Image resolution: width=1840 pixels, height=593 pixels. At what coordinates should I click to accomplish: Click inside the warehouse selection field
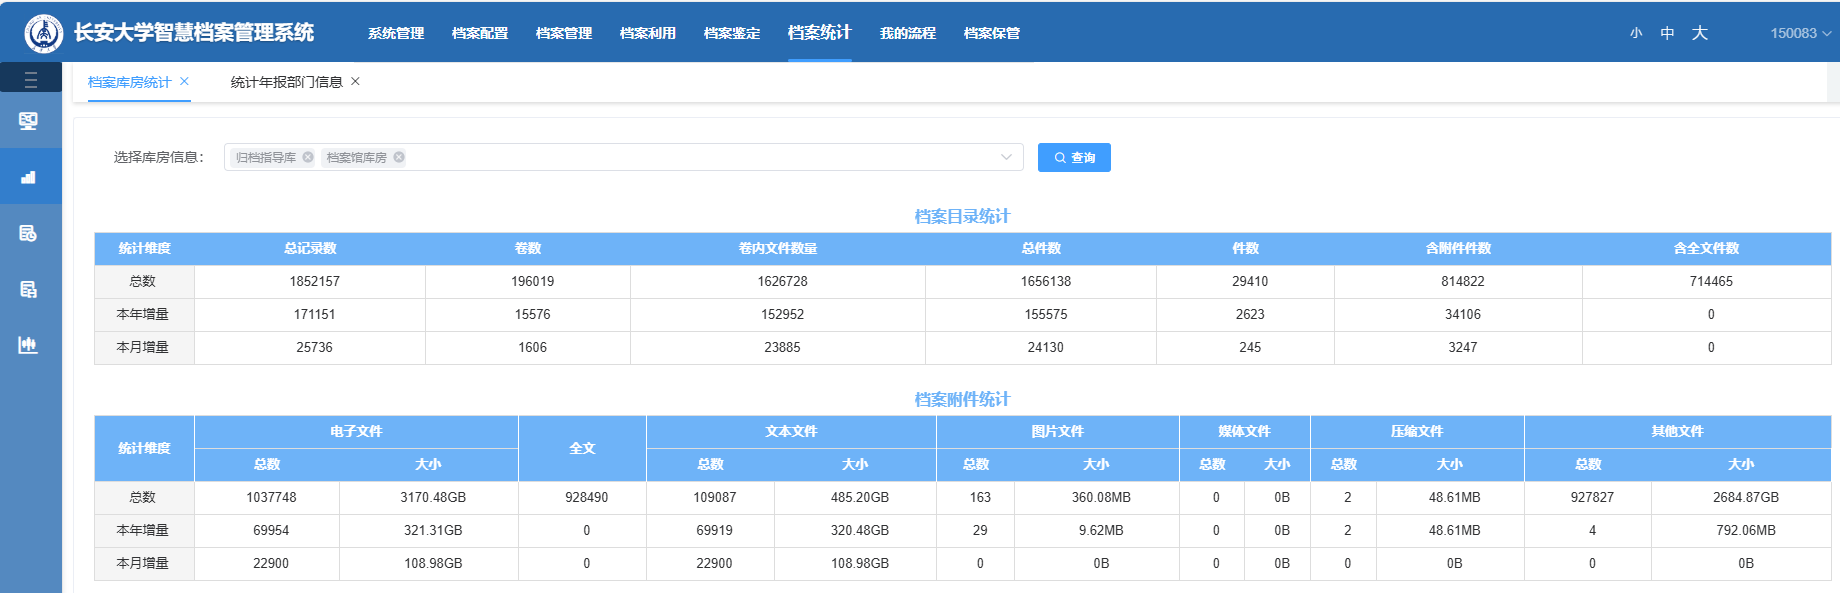700,157
